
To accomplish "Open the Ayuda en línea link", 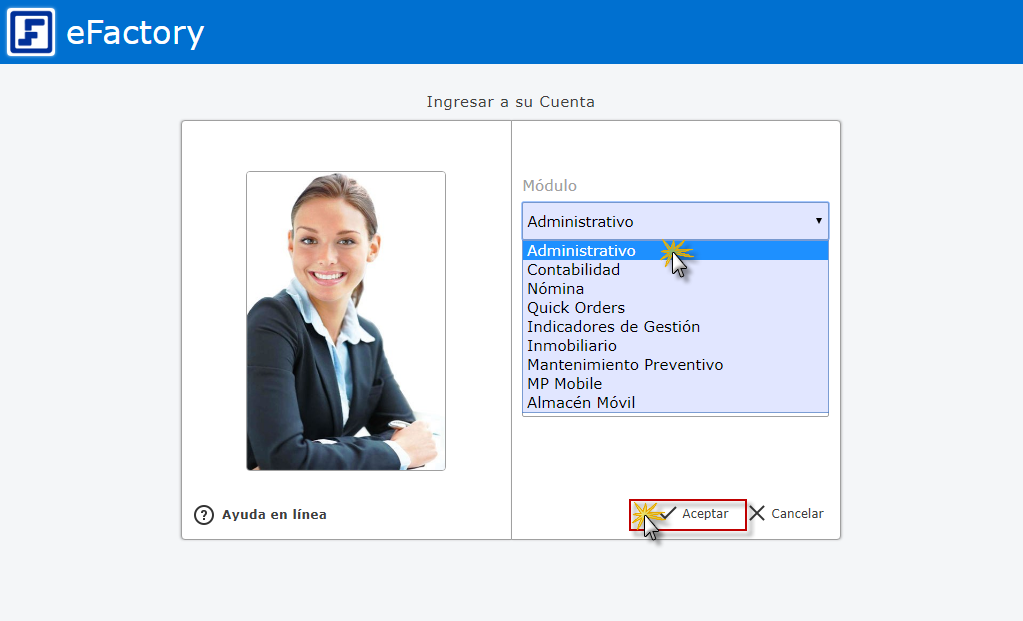I will (274, 515).
